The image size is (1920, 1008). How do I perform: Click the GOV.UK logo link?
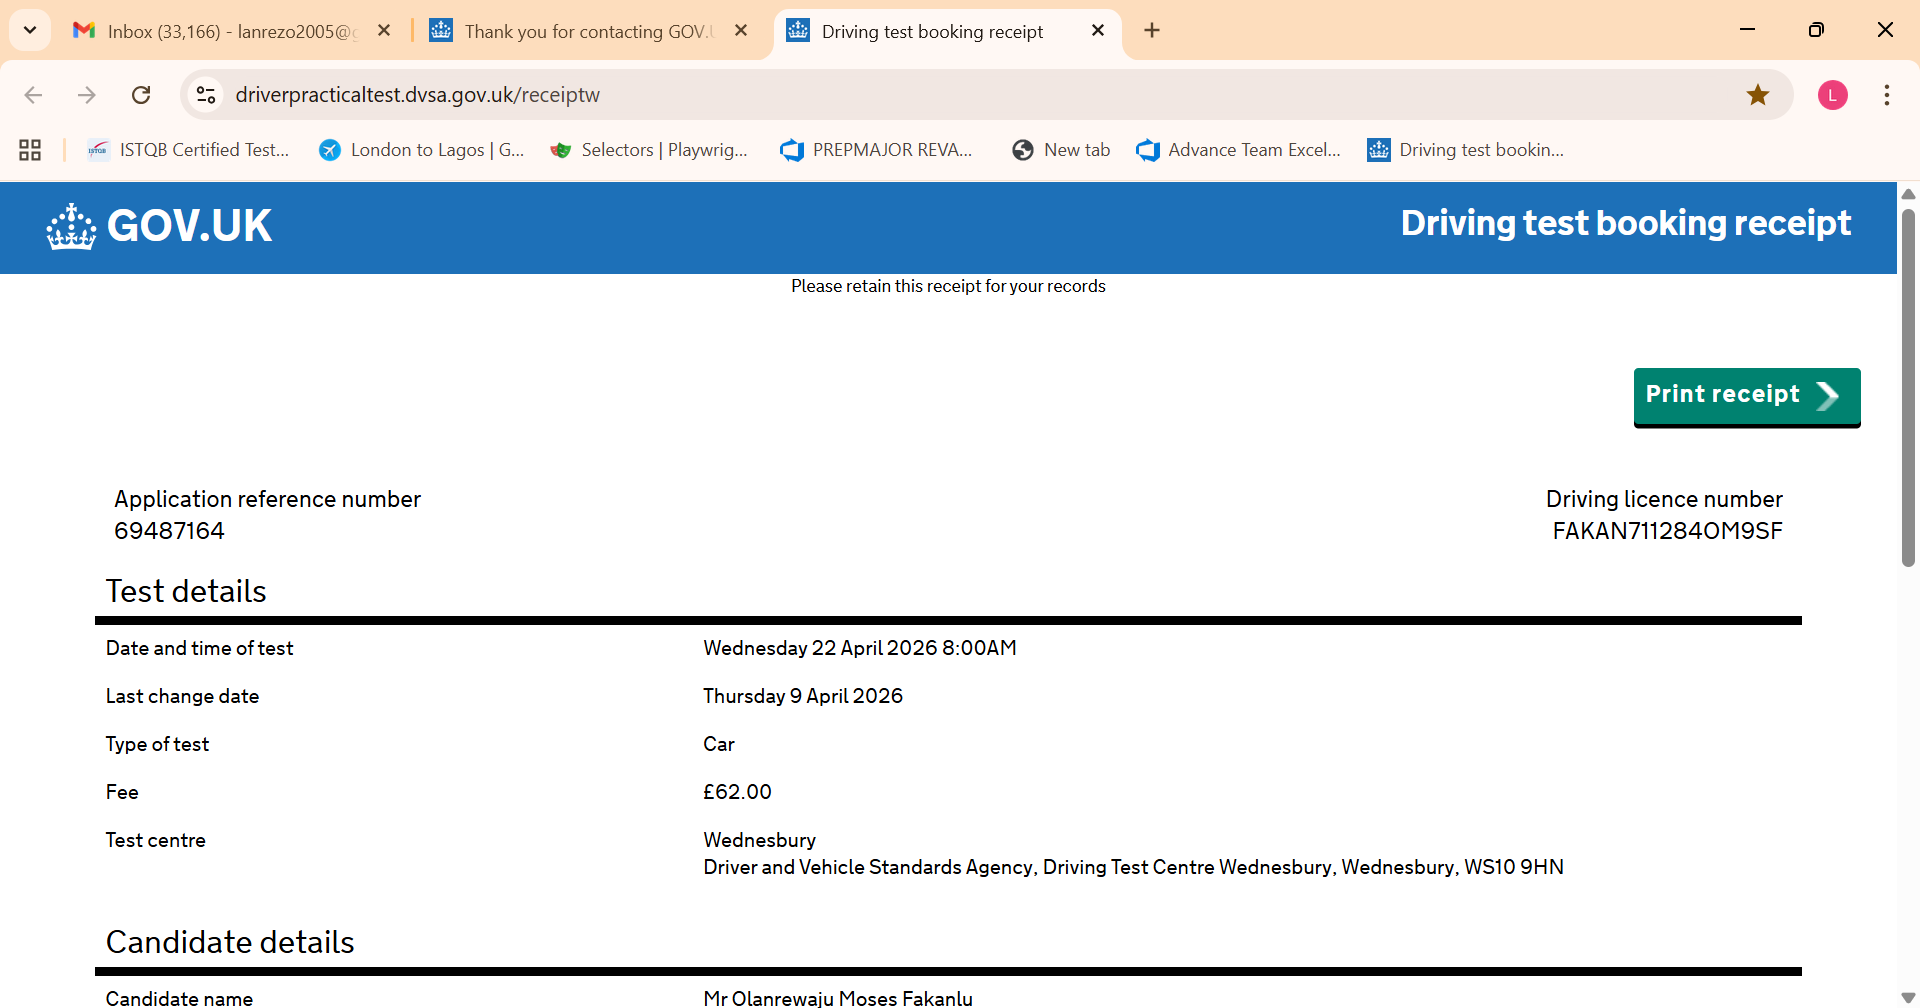coord(160,226)
